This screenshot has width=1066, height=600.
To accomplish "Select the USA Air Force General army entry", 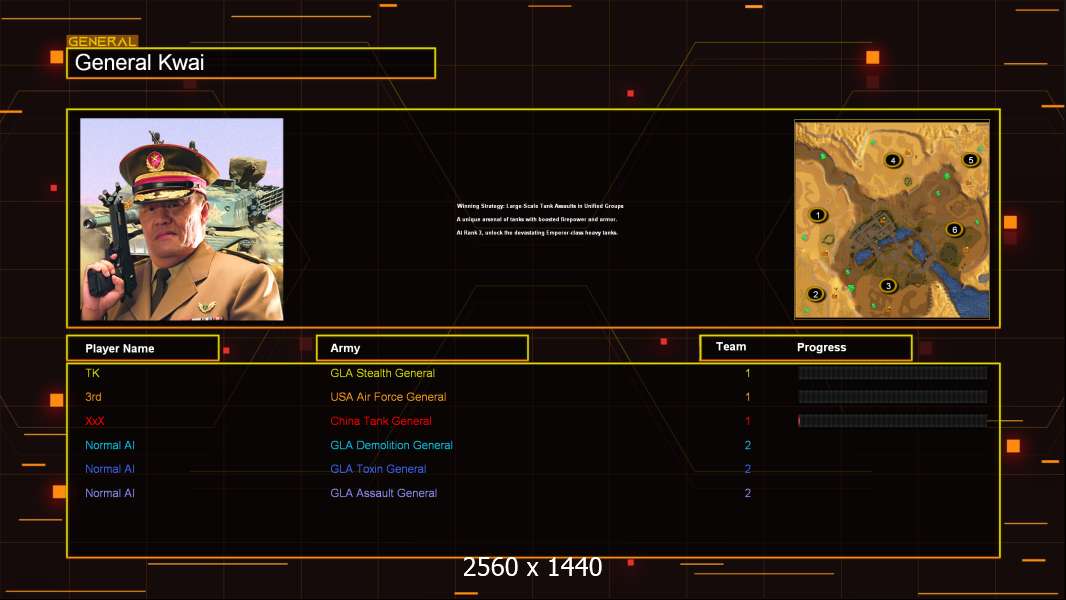I will (x=388, y=397).
